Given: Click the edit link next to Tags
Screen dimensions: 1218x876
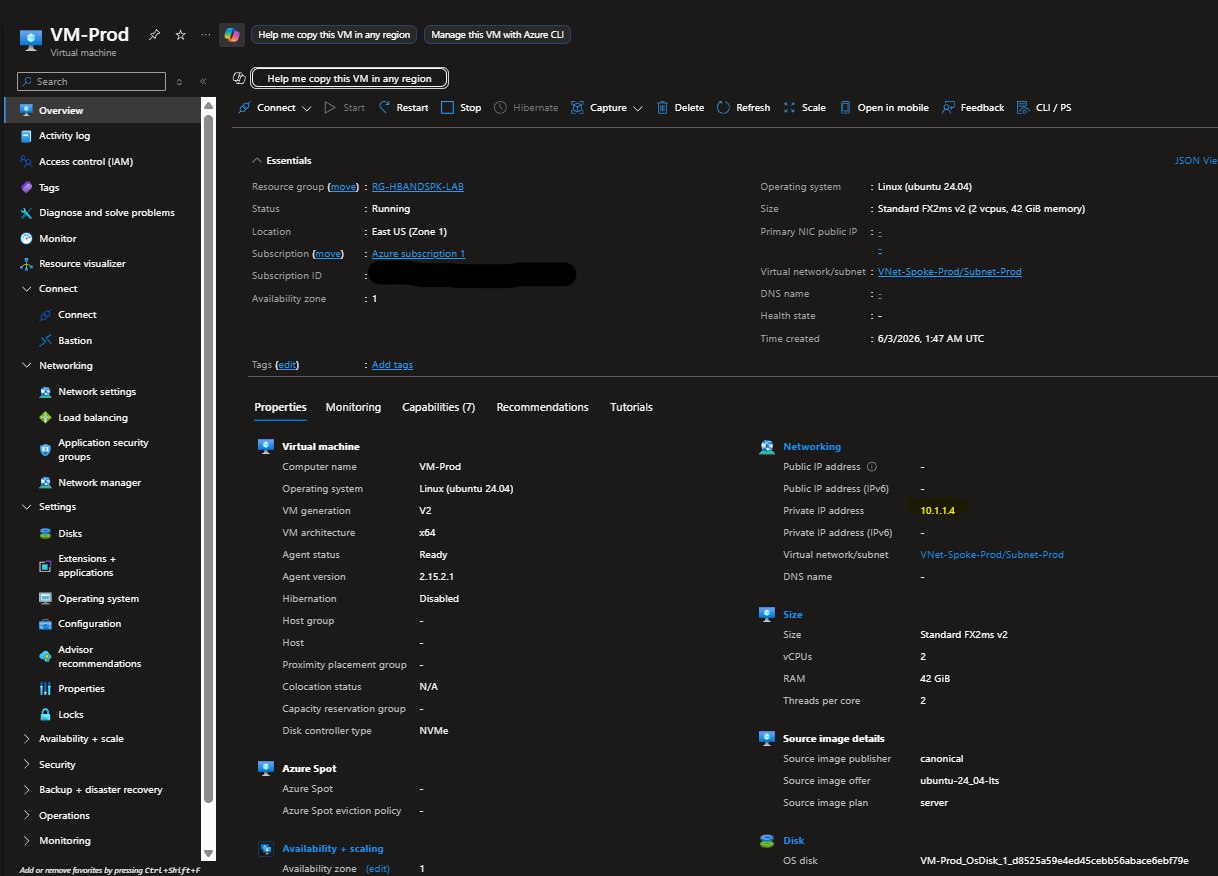Looking at the screenshot, I should pyautogui.click(x=287, y=365).
